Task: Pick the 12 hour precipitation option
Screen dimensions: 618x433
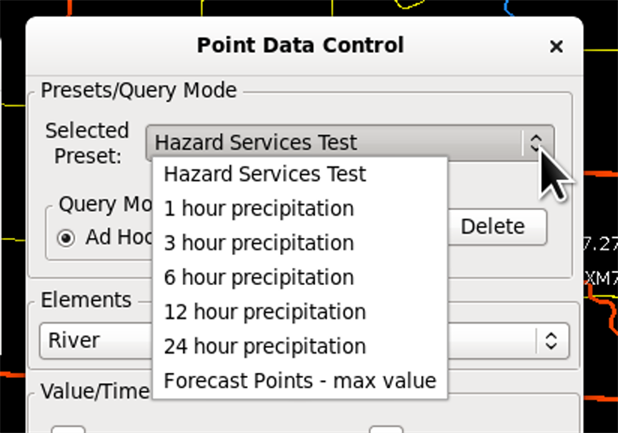Action: (265, 312)
